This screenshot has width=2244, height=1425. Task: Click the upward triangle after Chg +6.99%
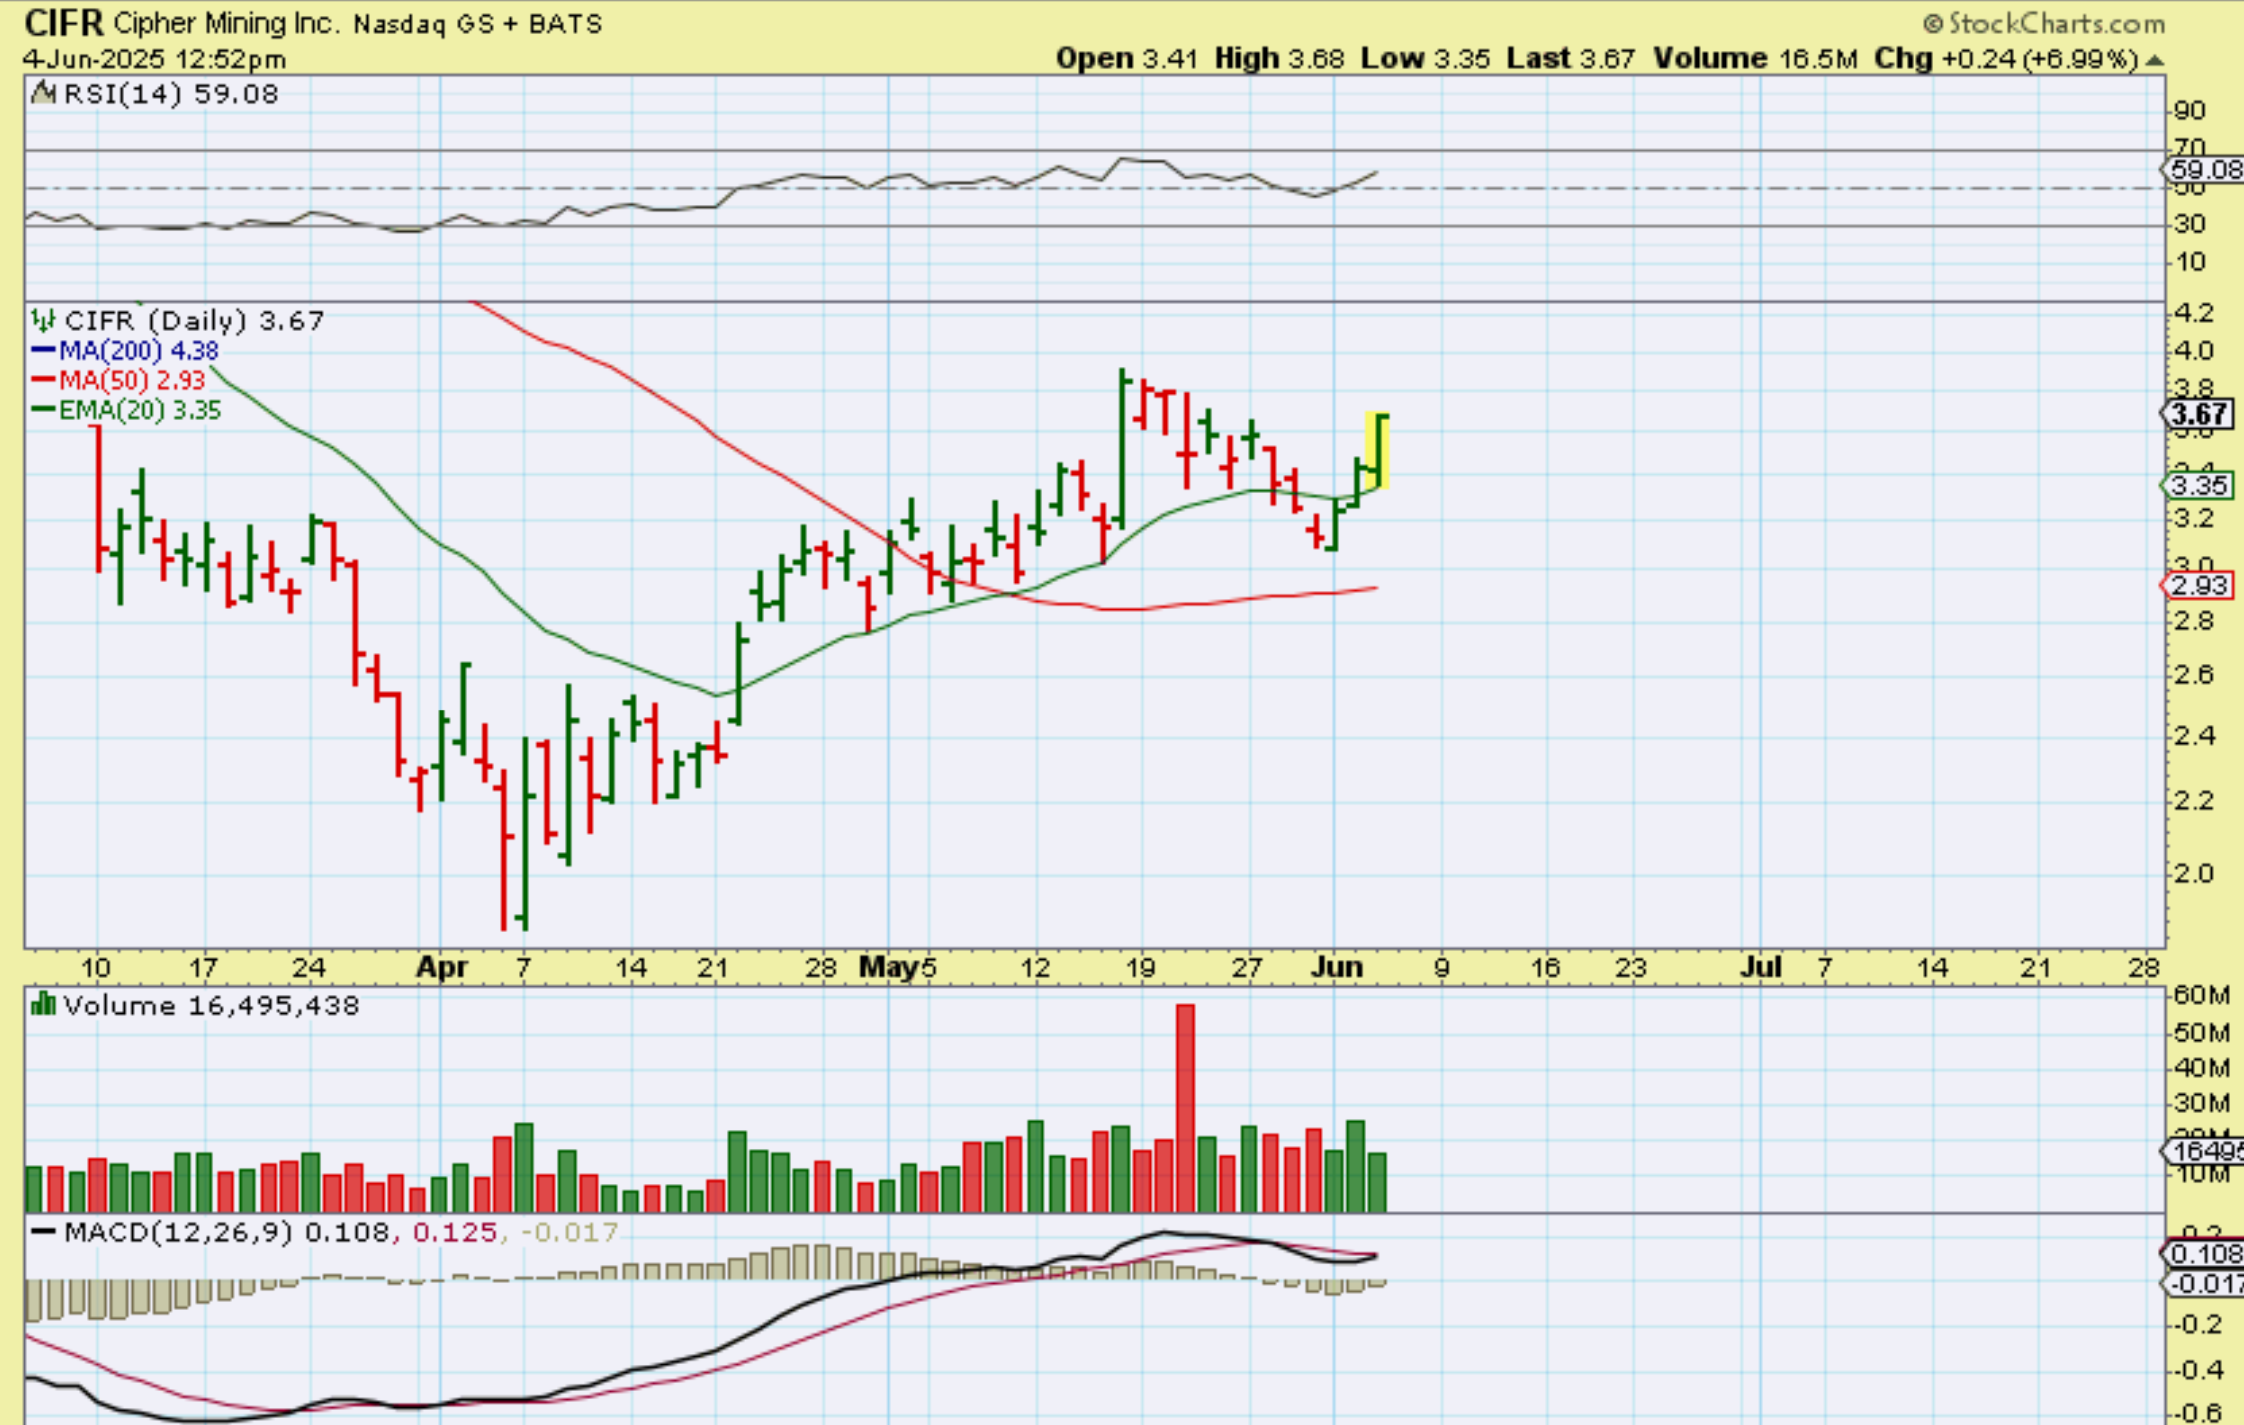click(2155, 61)
